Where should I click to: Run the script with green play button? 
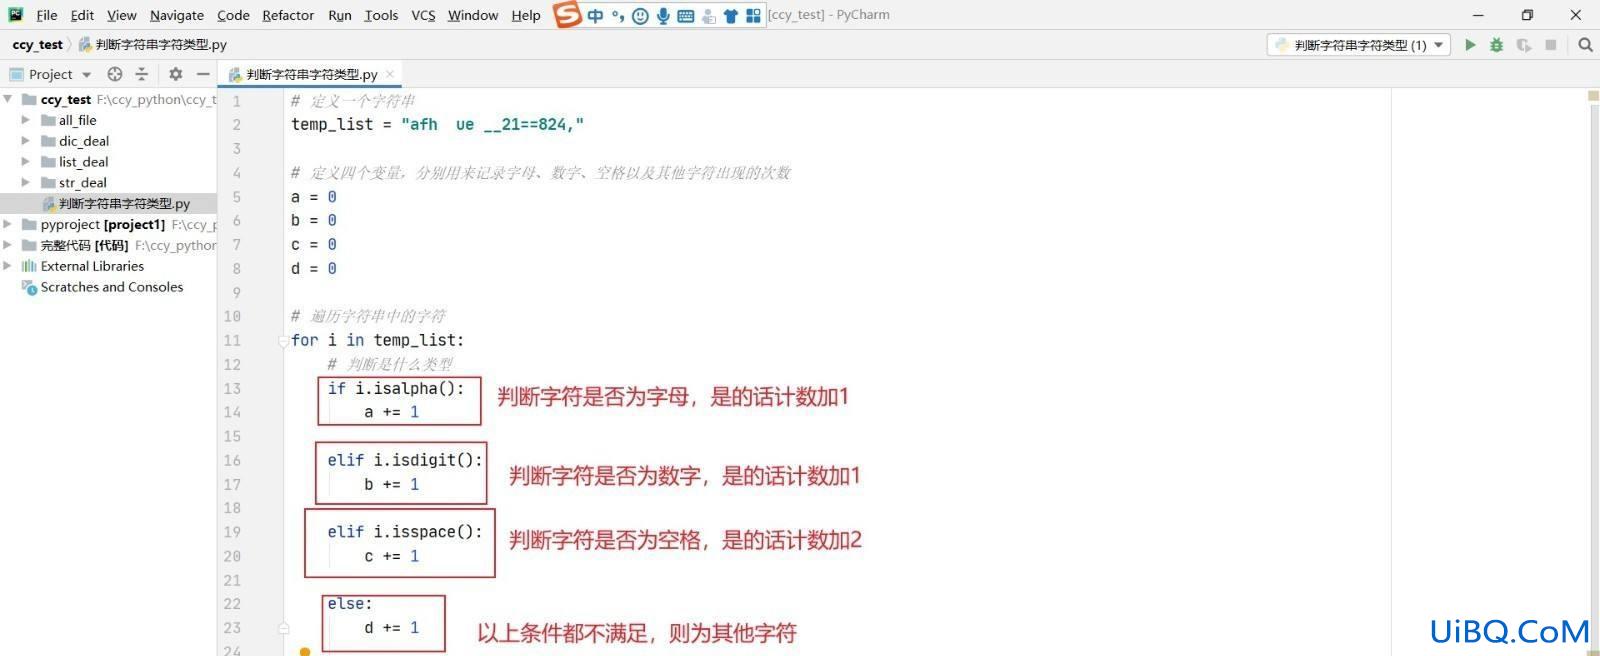coord(1470,45)
